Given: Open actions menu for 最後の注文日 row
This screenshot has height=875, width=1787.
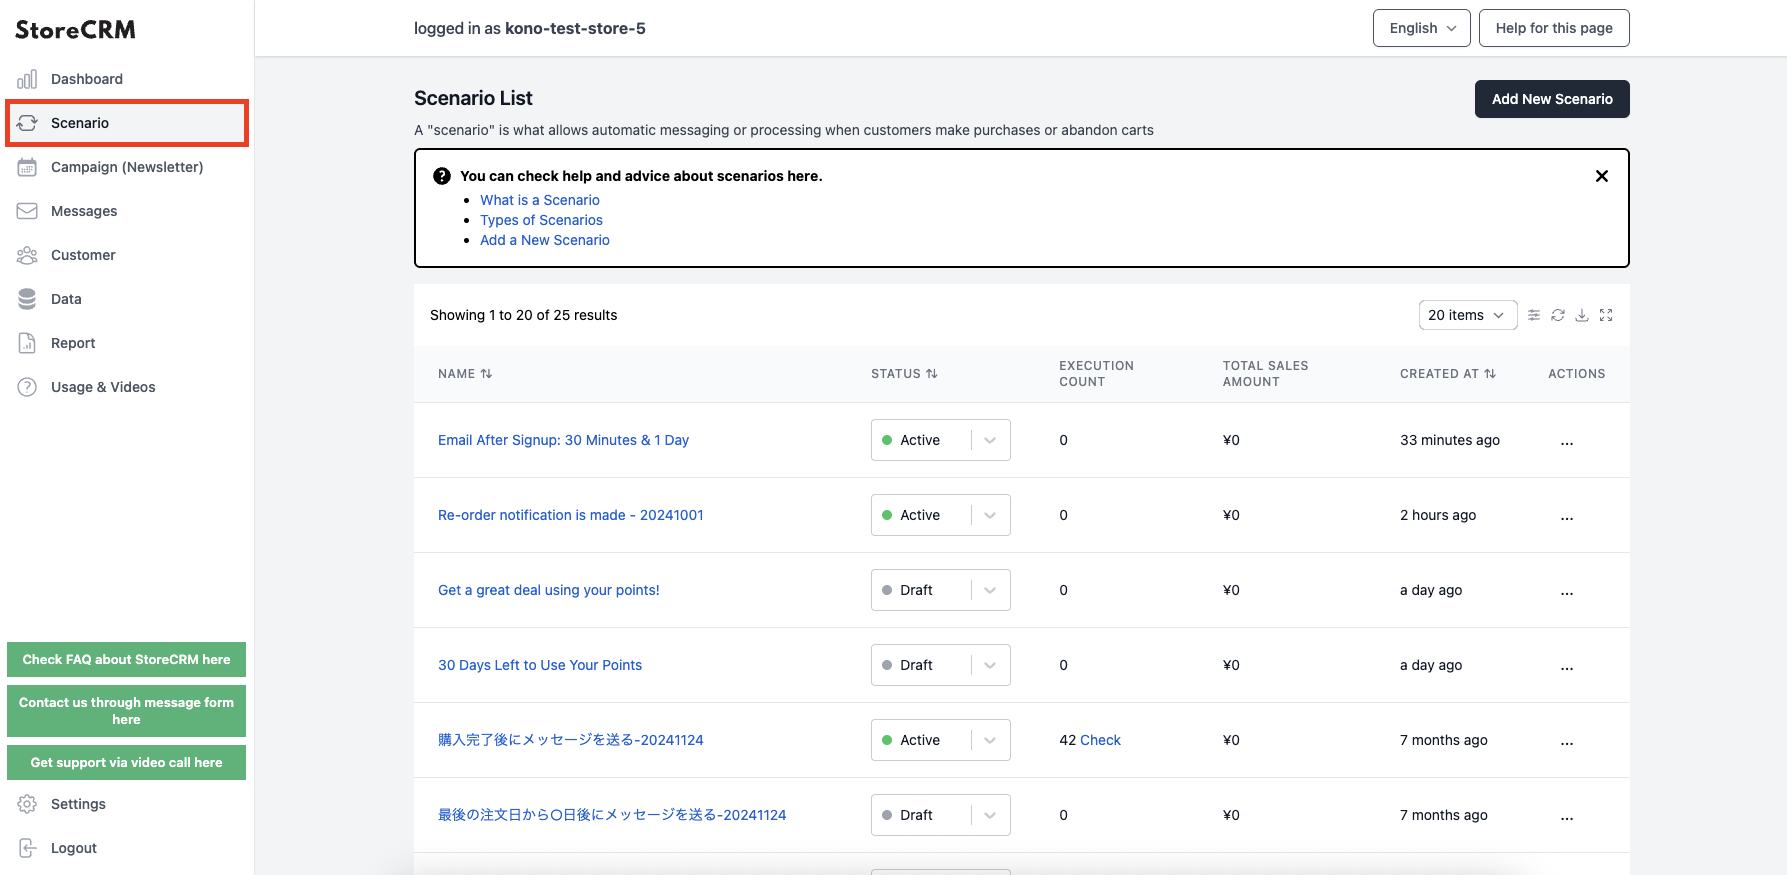Looking at the screenshot, I should pyautogui.click(x=1567, y=816).
